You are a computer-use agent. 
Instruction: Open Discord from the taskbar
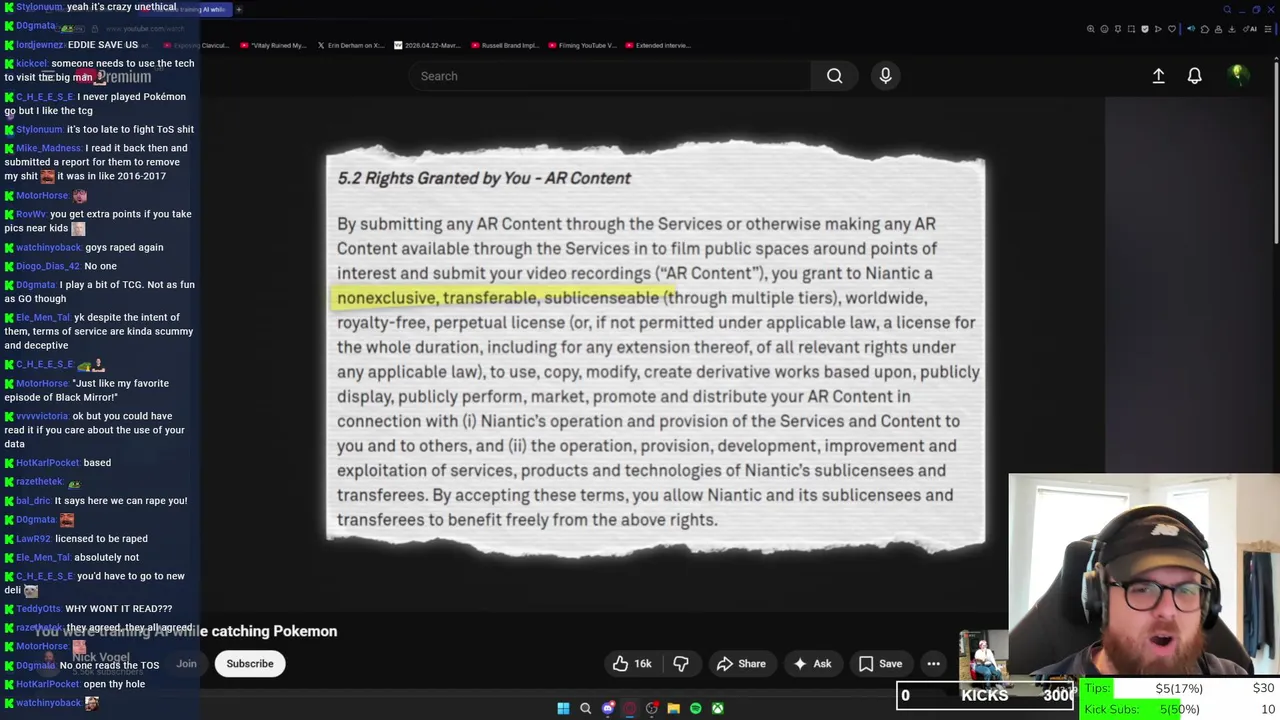pos(608,708)
